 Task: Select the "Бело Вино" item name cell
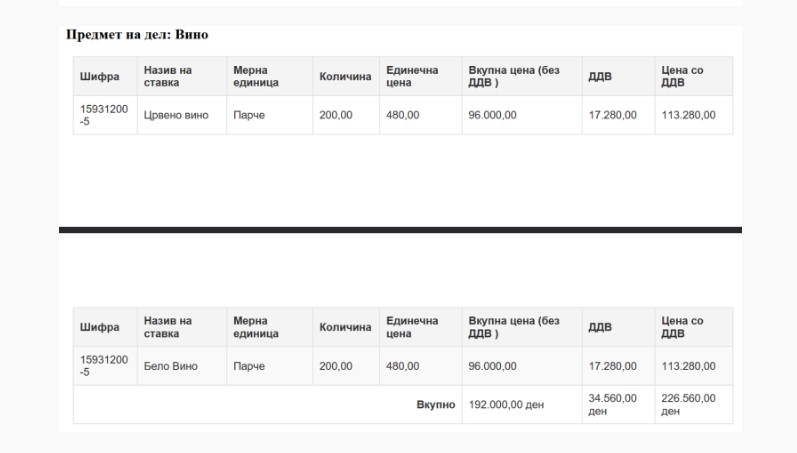[x=170, y=366]
